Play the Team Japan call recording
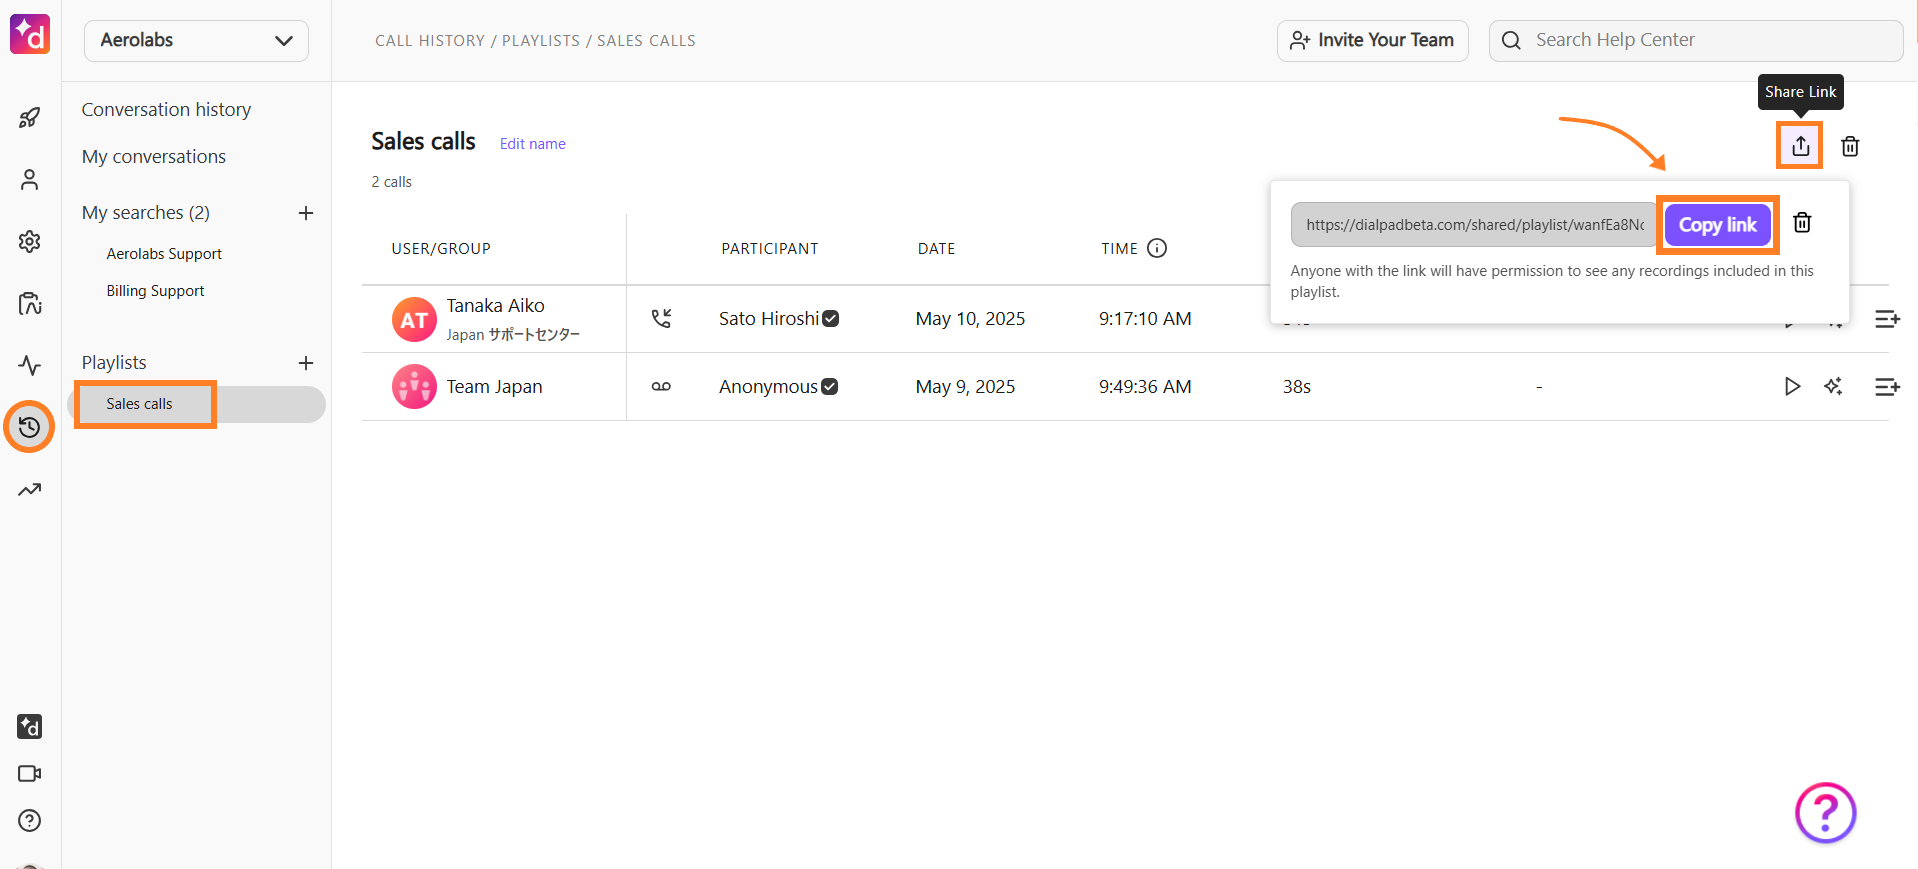The image size is (1918, 869). (1792, 386)
